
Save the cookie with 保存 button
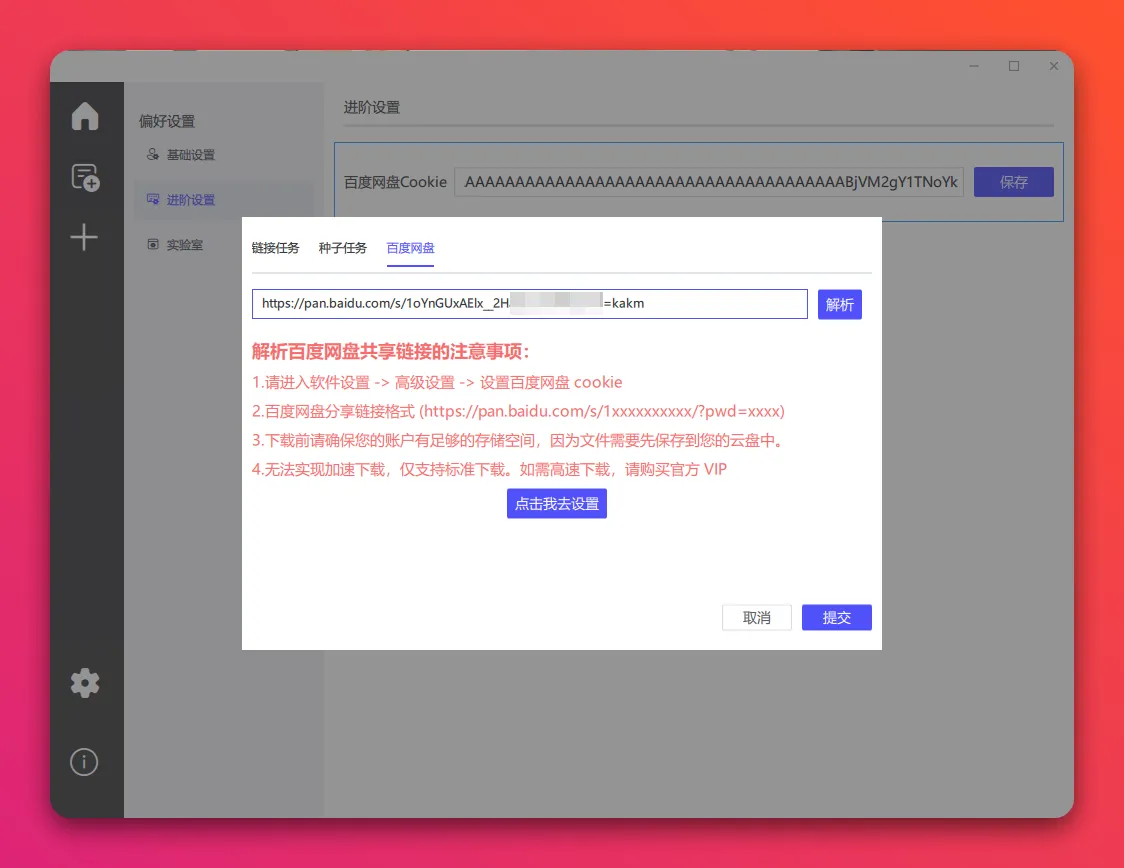(x=1013, y=182)
